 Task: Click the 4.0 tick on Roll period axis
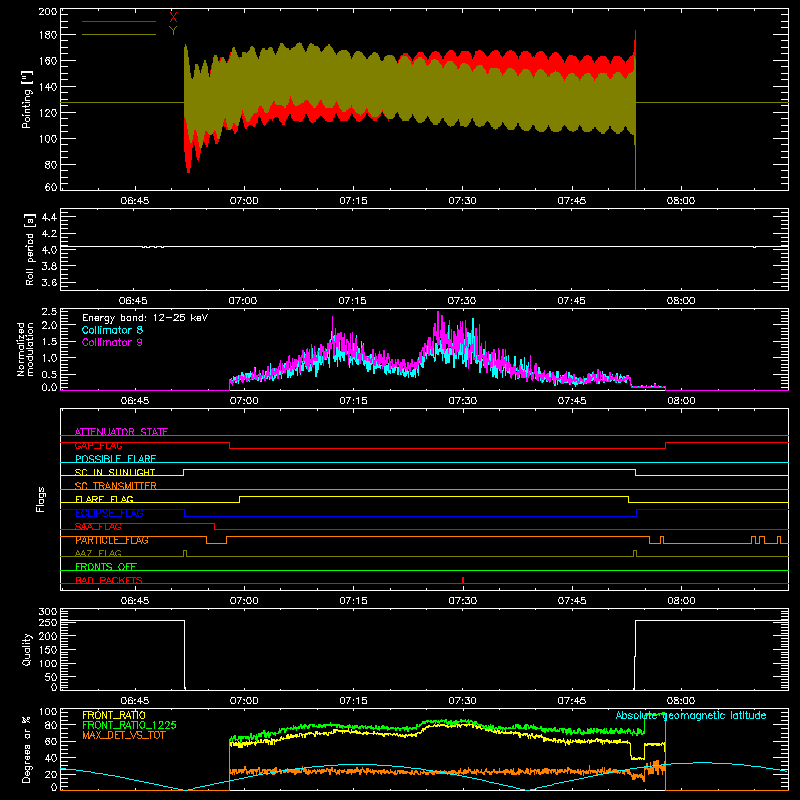pos(48,249)
